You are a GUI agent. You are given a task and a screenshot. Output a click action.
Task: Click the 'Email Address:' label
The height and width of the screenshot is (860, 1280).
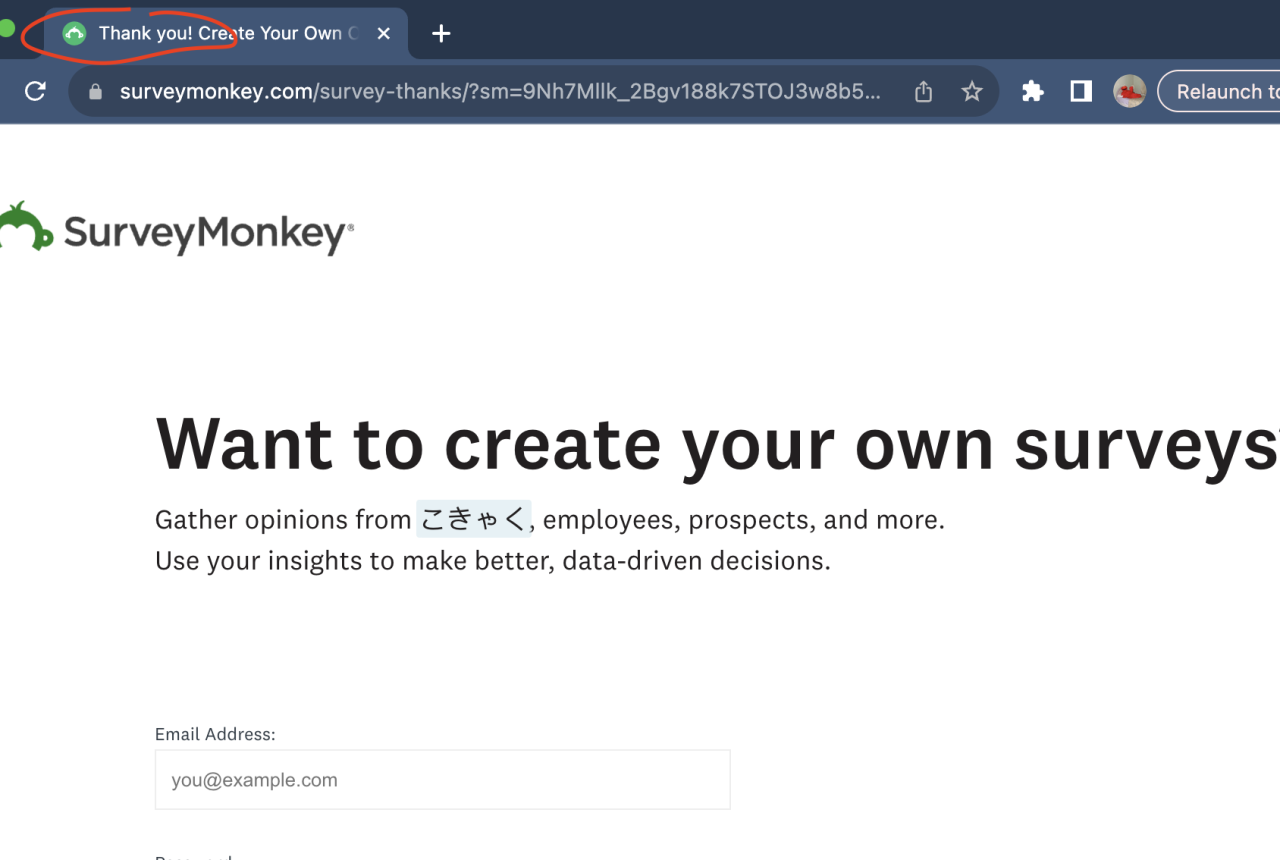(x=215, y=734)
